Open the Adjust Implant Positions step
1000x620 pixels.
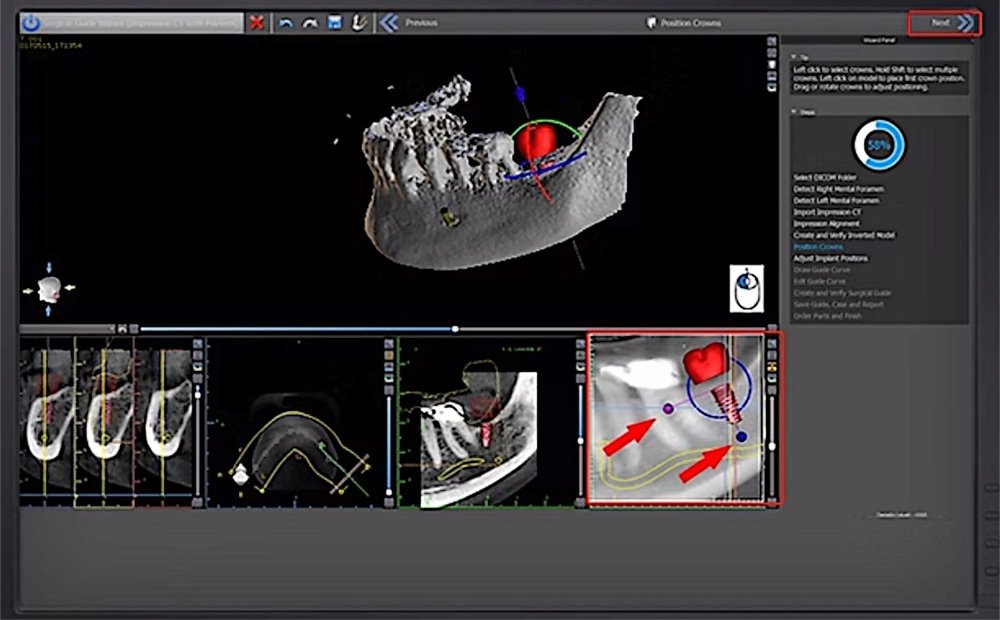pos(830,258)
